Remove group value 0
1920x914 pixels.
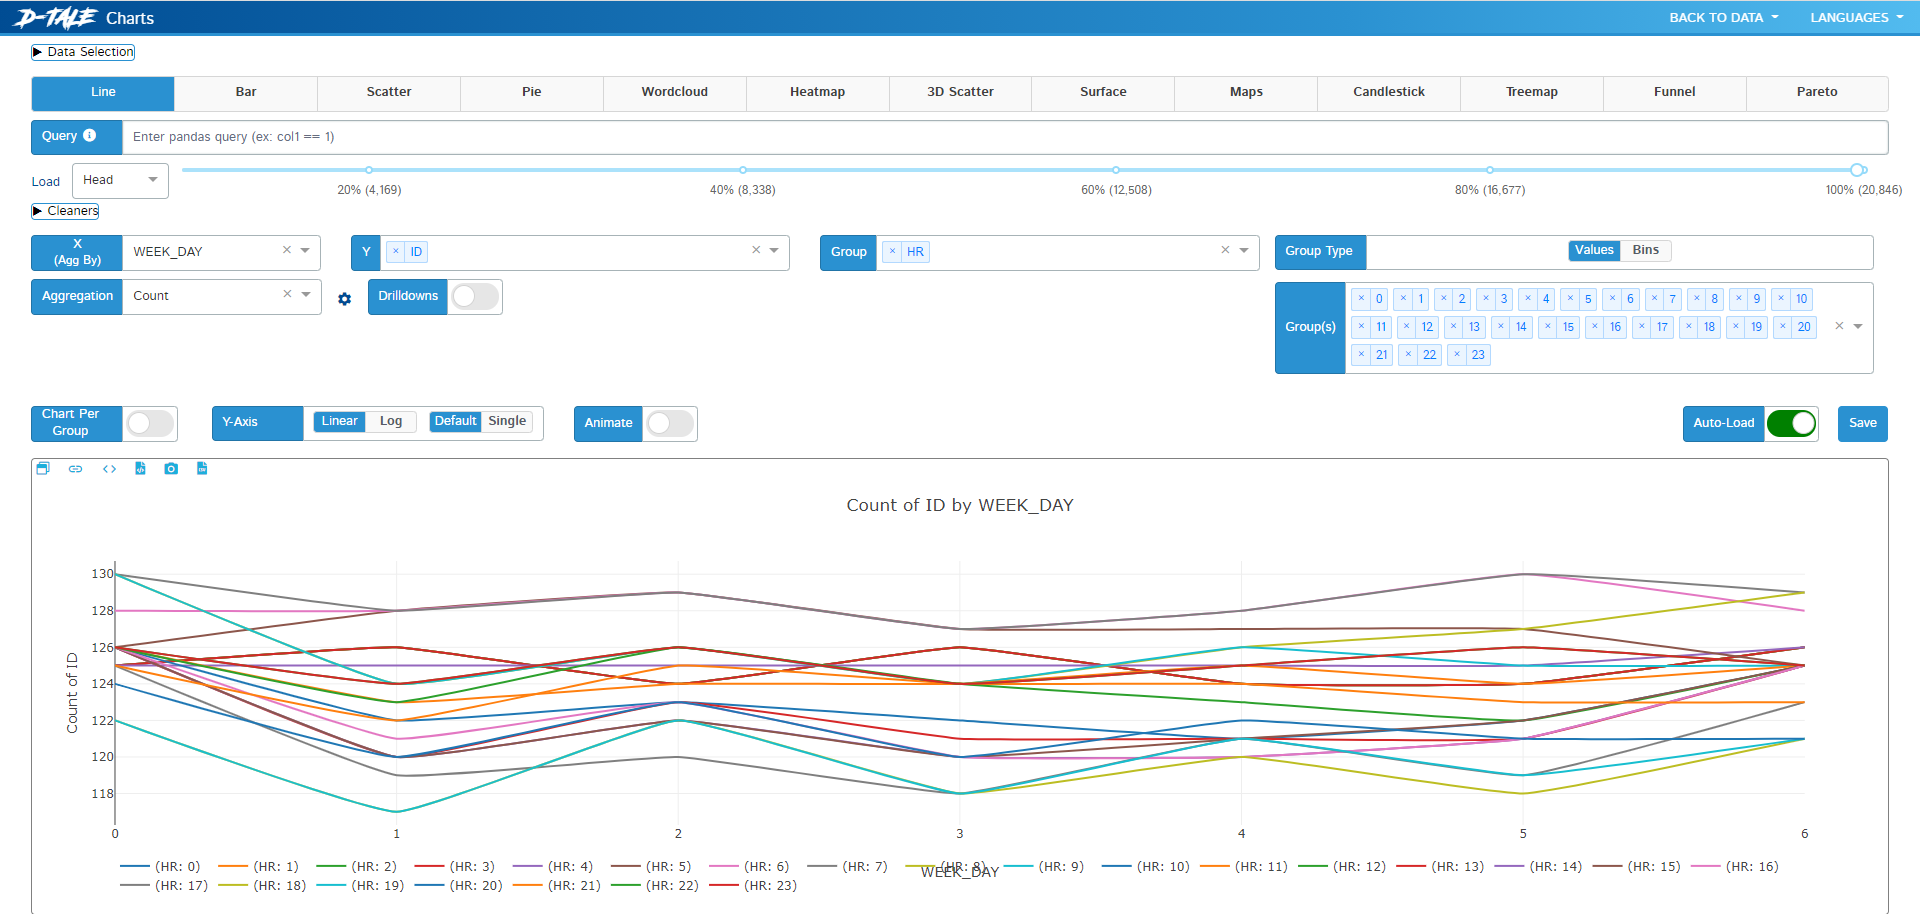[1361, 299]
